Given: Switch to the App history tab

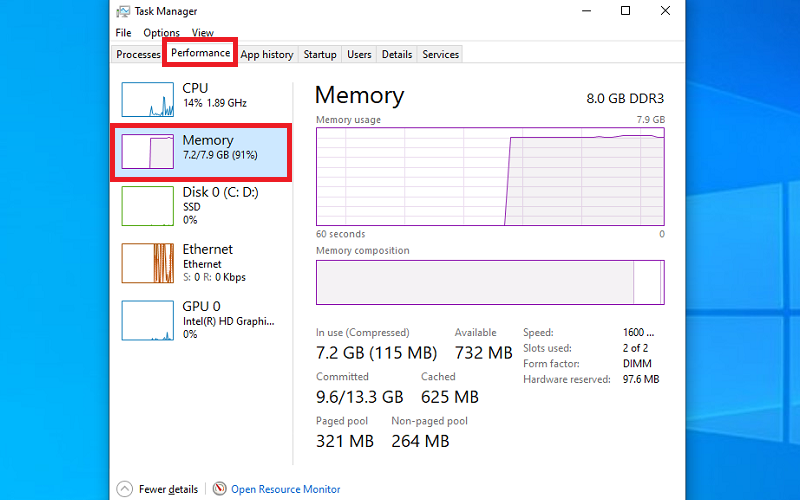Looking at the screenshot, I should coord(267,55).
